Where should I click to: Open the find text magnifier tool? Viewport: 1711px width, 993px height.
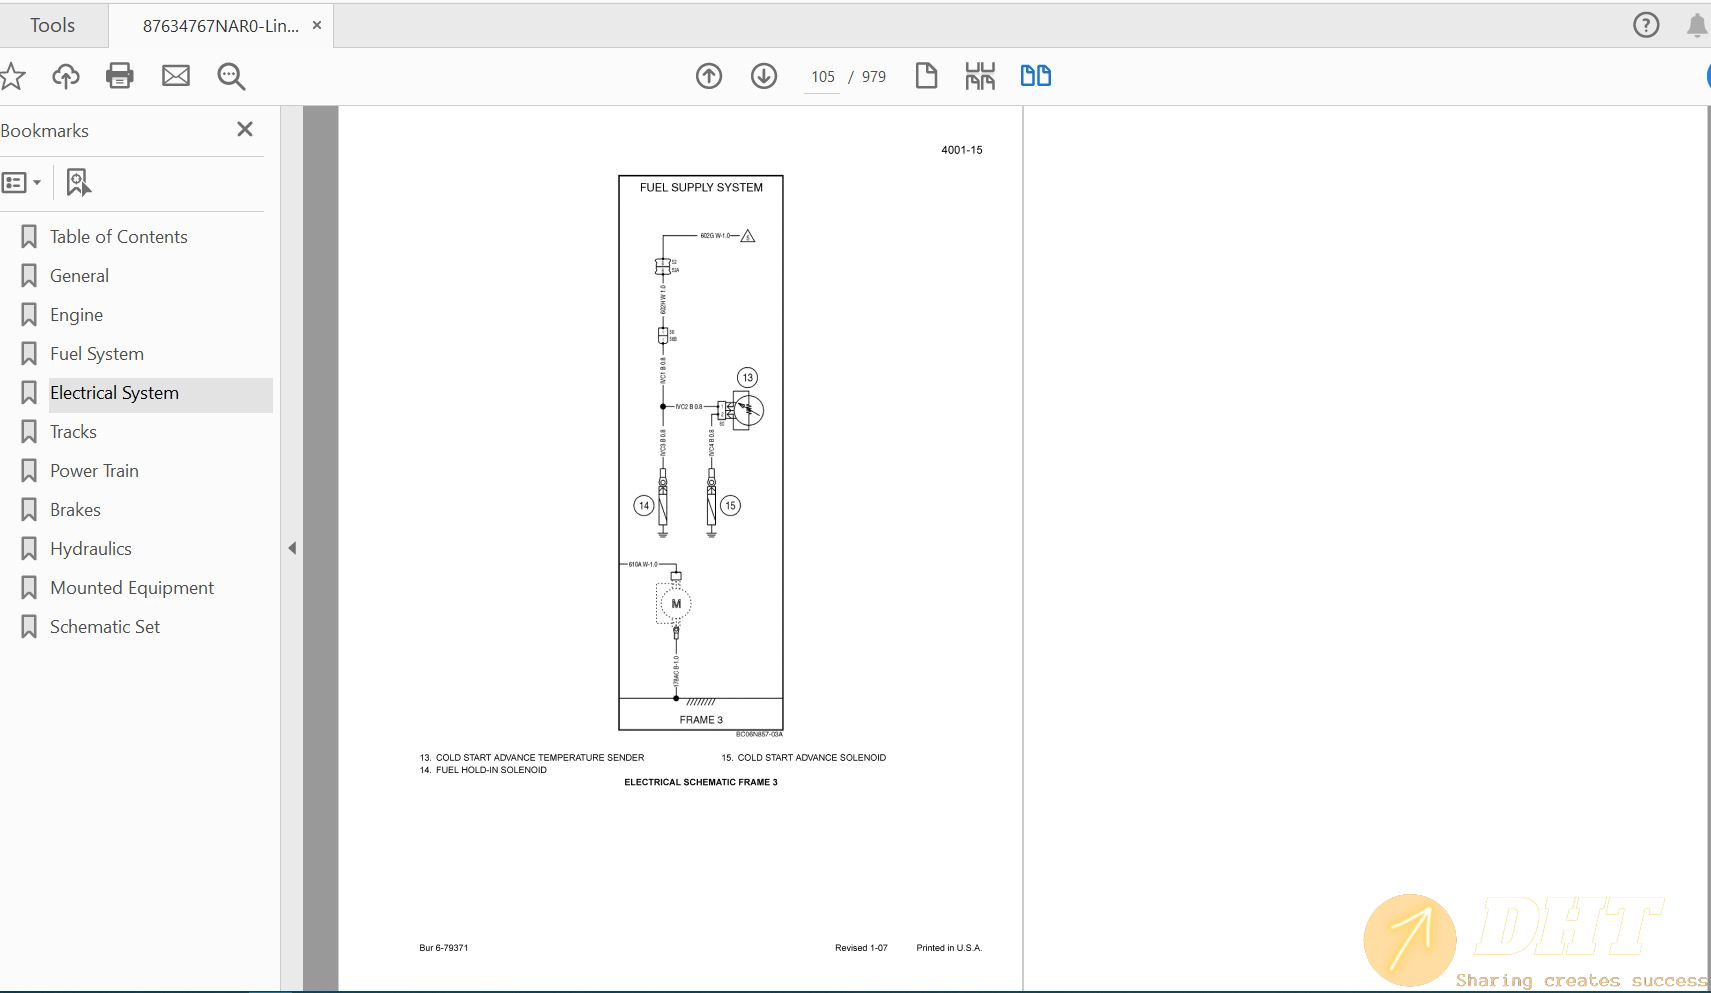pos(231,76)
